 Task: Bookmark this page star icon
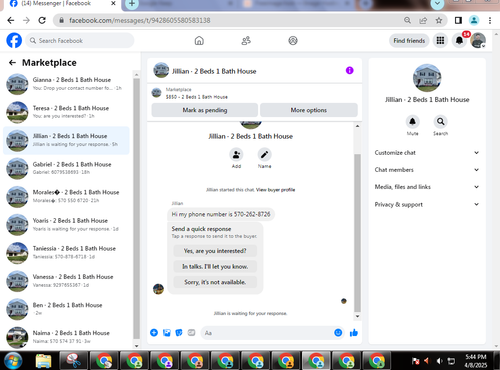439,20
